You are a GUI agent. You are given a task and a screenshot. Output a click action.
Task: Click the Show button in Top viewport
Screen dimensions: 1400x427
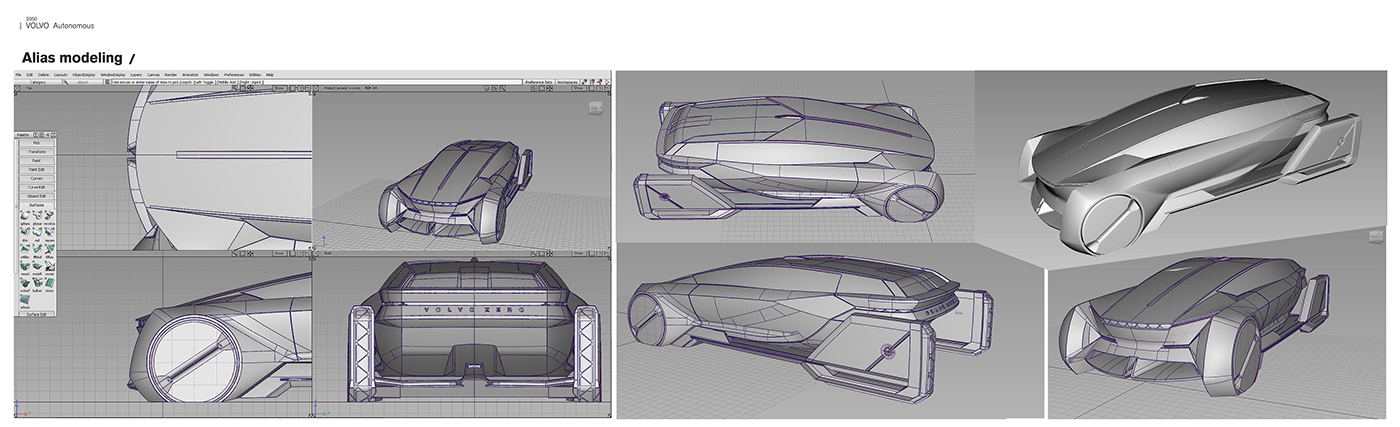click(x=279, y=88)
